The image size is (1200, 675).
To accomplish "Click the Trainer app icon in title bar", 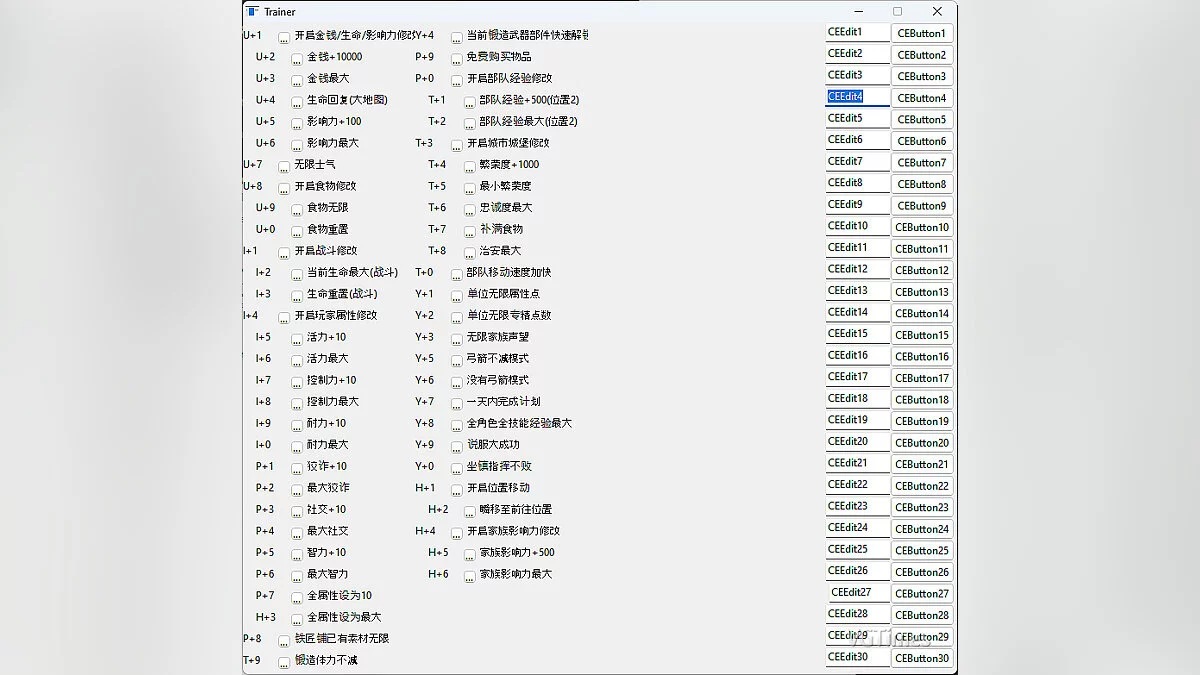I will click(253, 12).
